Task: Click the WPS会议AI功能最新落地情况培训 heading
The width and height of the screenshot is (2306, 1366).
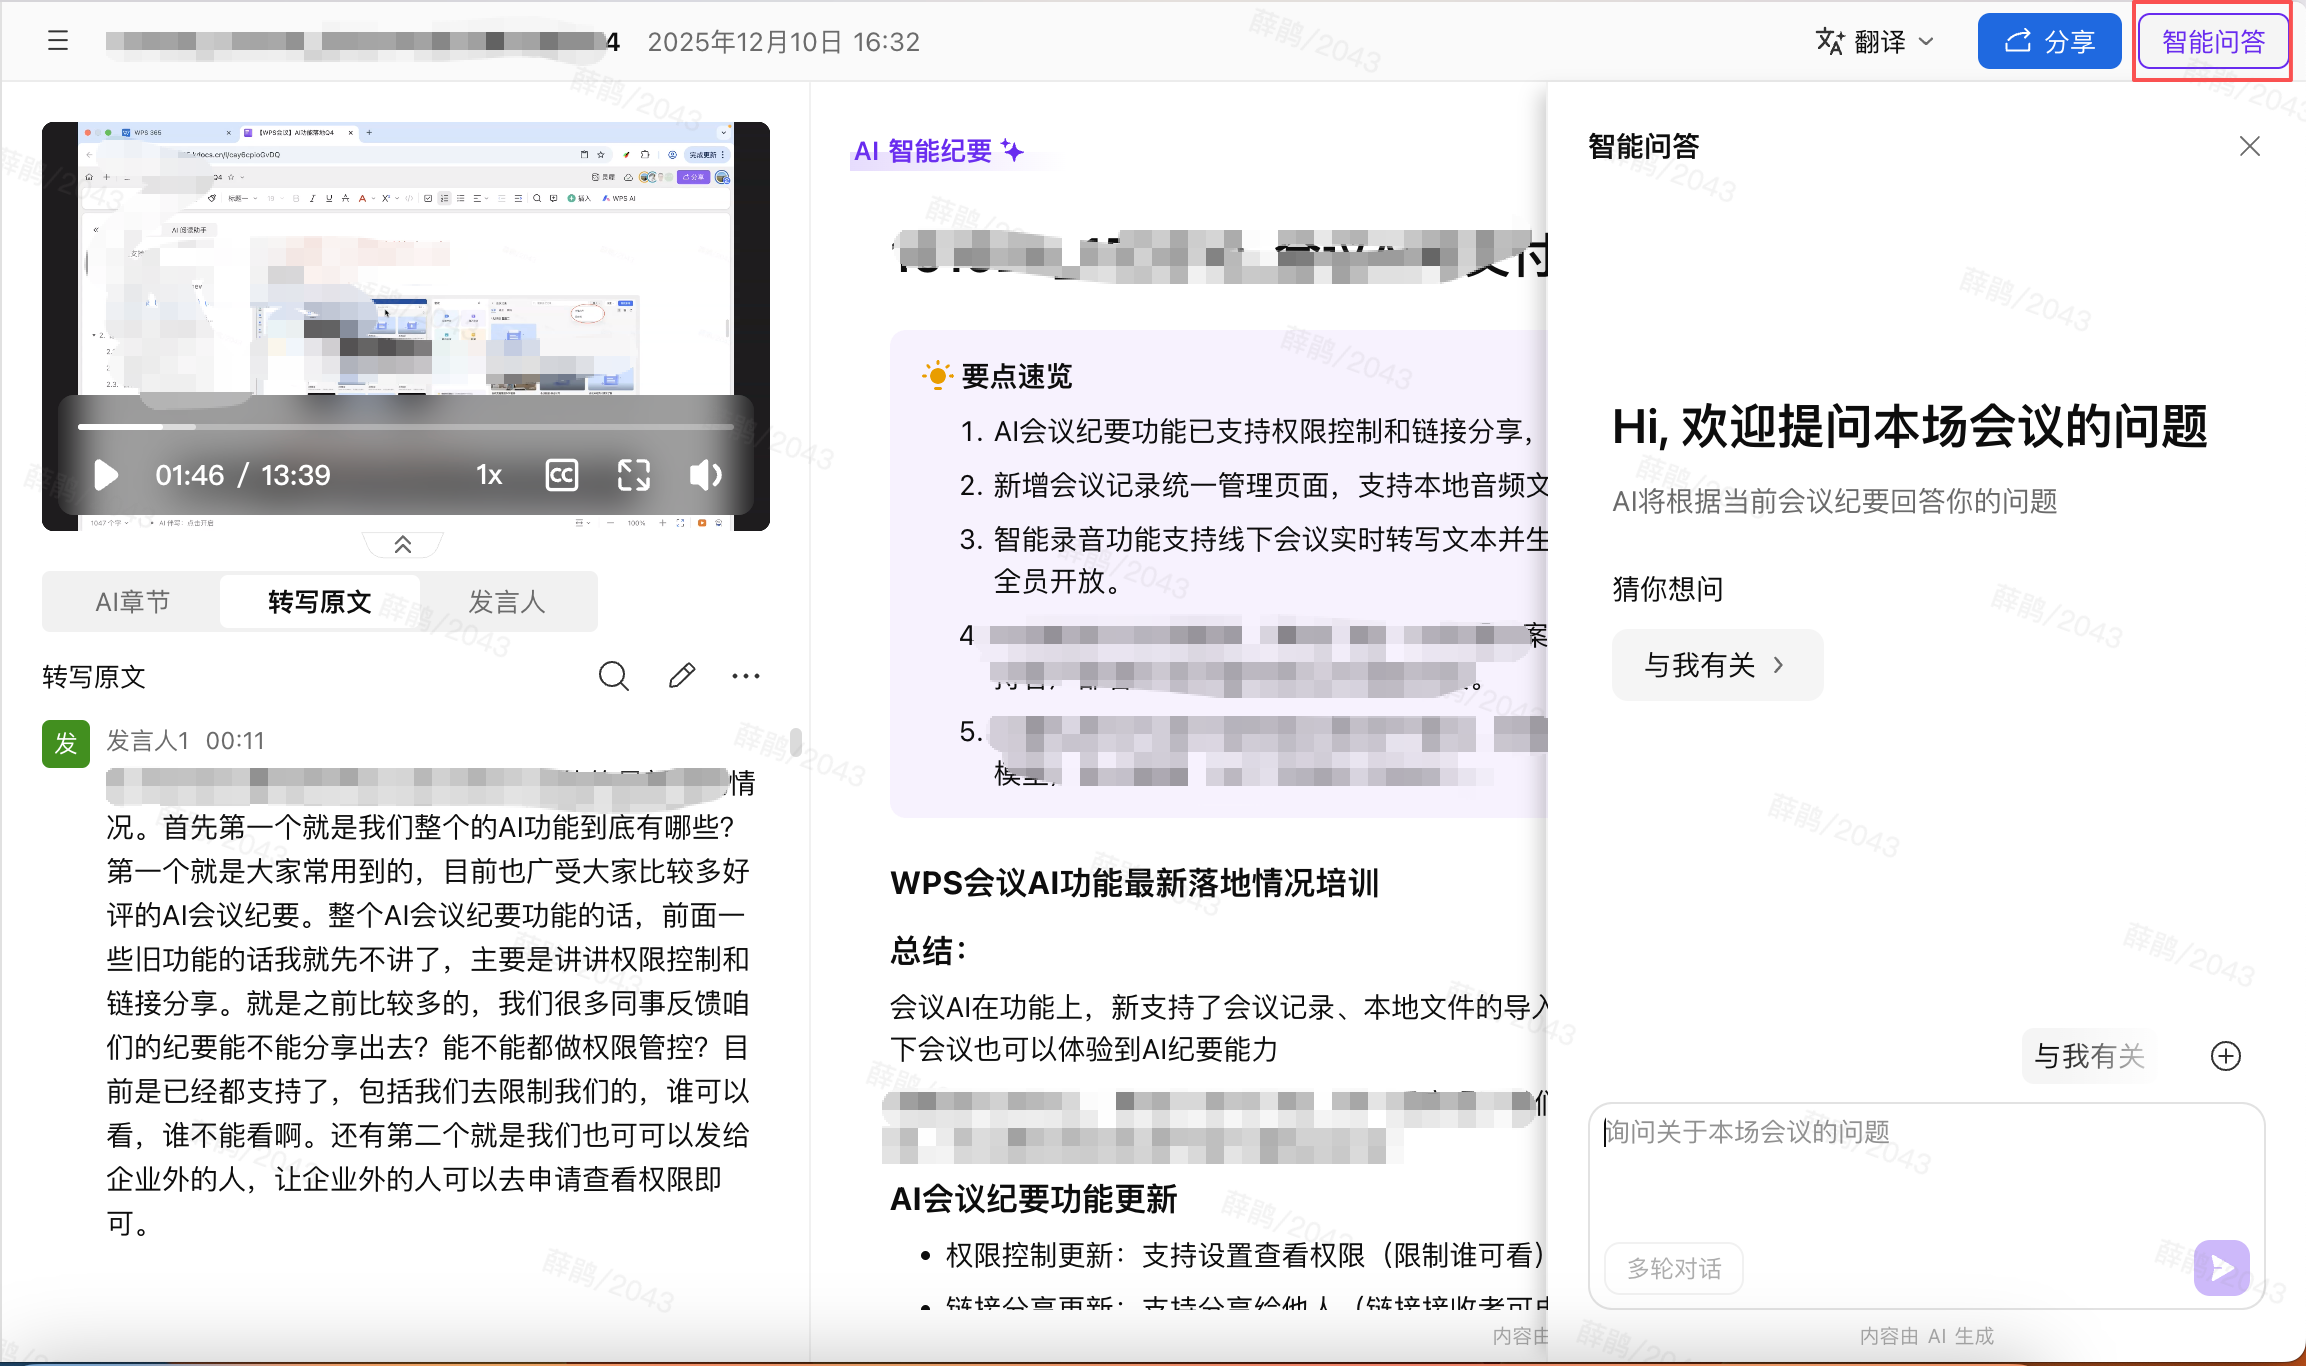Action: click(x=1135, y=883)
